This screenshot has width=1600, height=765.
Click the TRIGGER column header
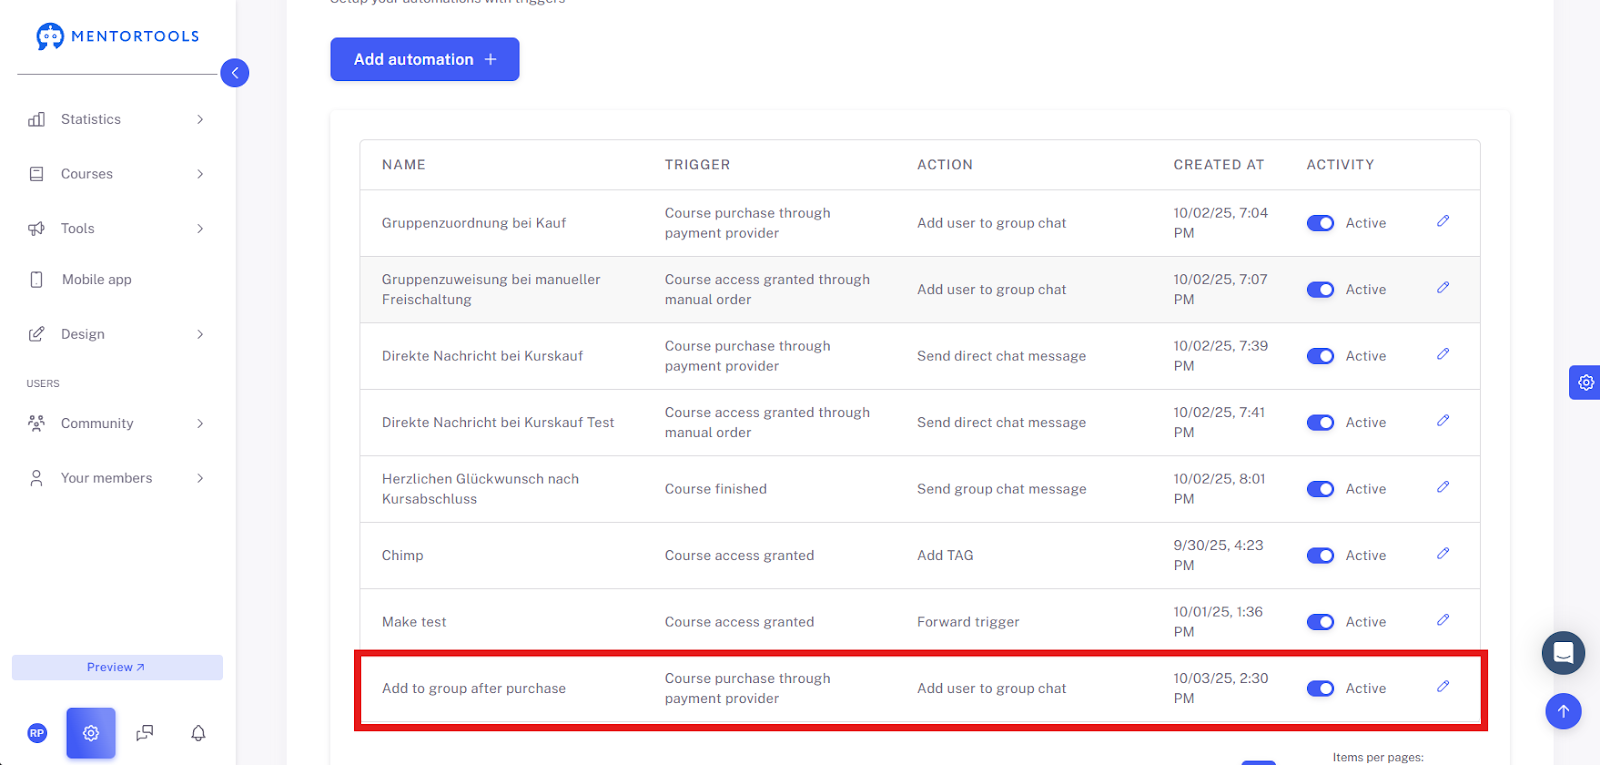click(x=697, y=165)
